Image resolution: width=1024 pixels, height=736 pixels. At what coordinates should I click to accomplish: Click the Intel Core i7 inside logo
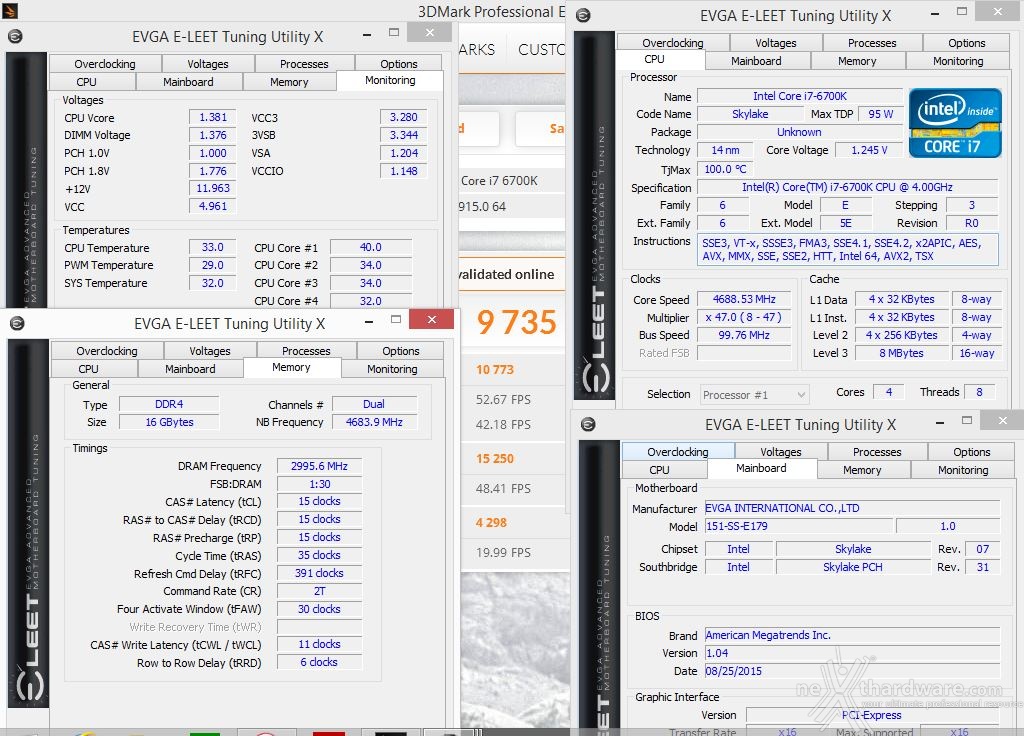[955, 123]
